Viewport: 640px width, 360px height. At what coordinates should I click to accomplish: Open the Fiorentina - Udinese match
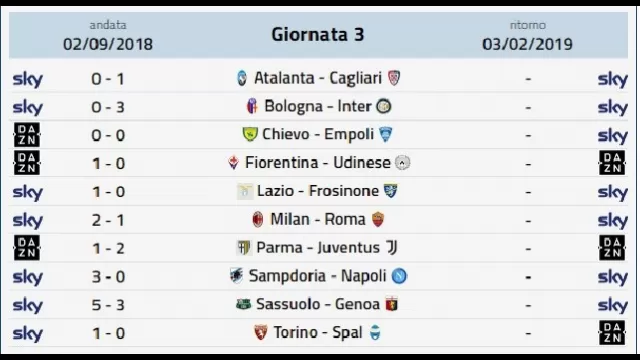coord(318,163)
